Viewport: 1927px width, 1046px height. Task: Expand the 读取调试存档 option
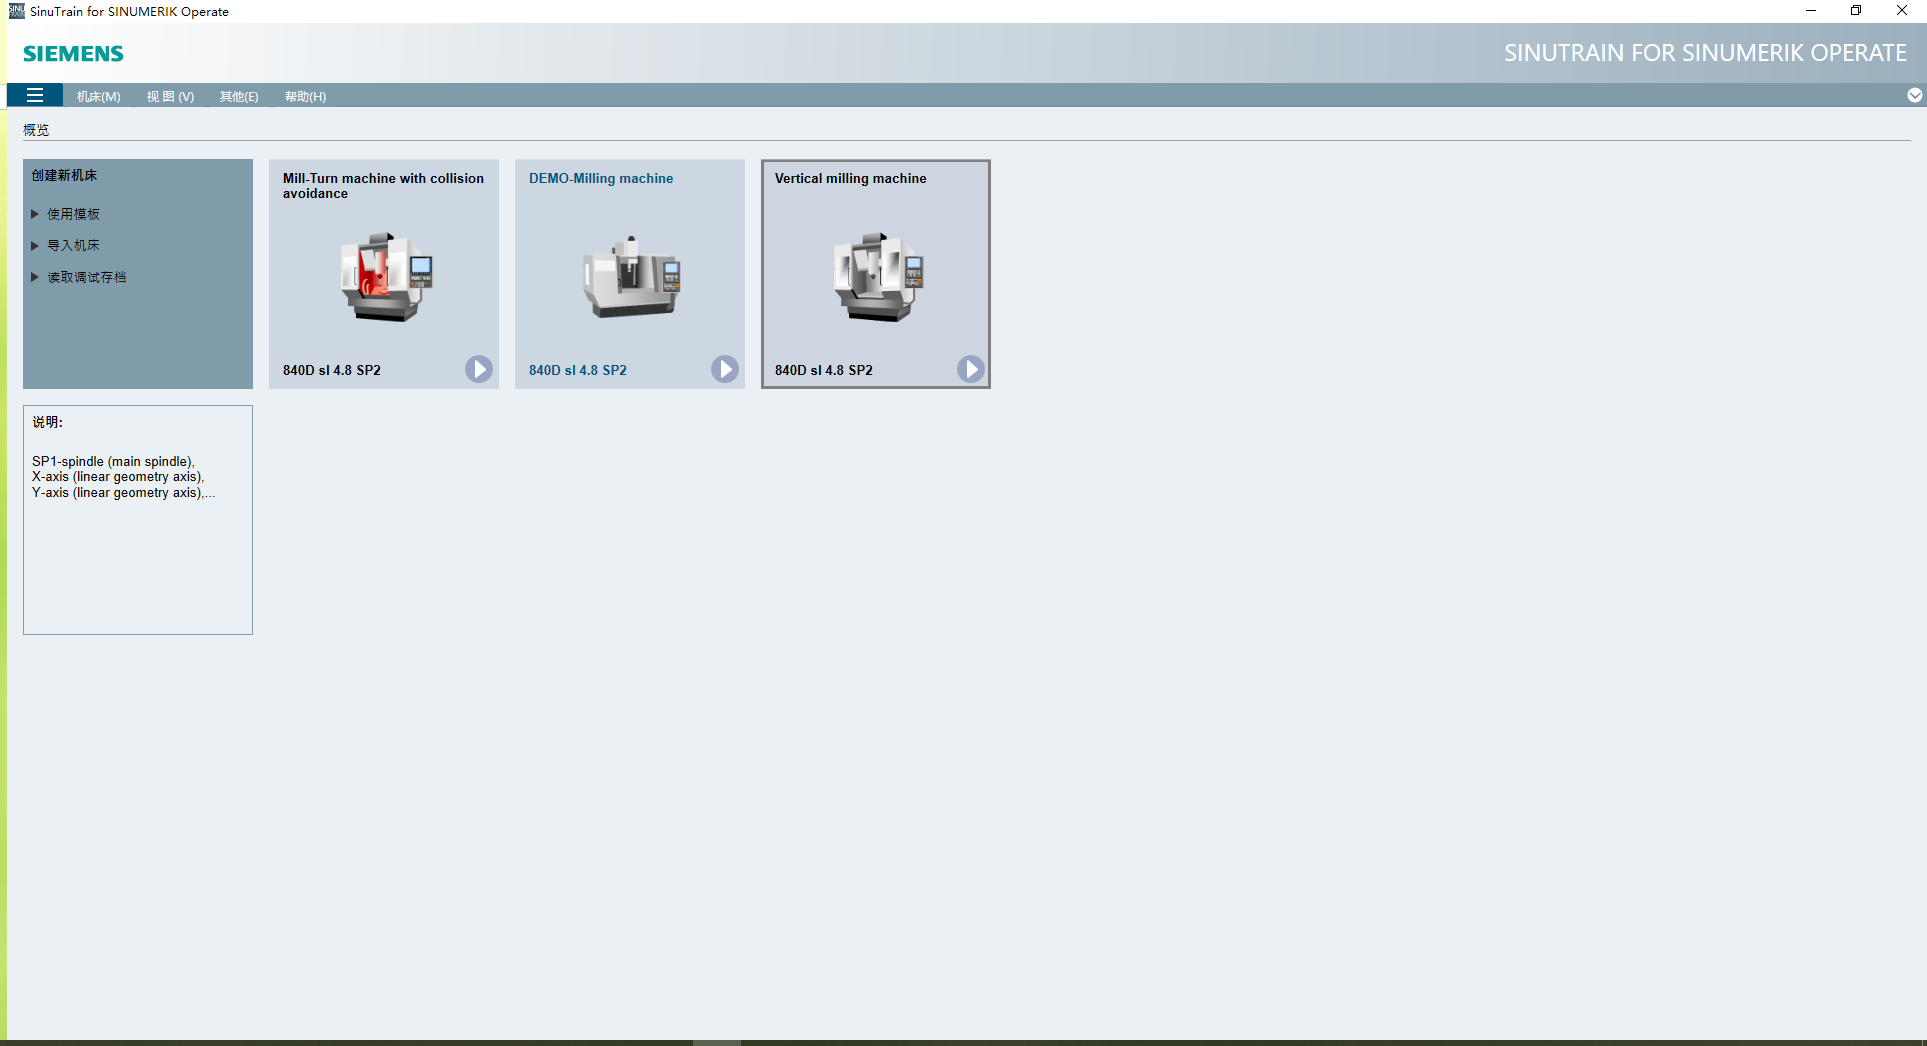35,277
